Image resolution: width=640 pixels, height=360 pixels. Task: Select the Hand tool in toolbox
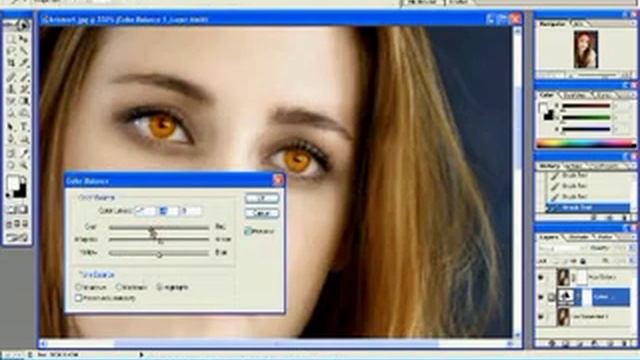11,165
